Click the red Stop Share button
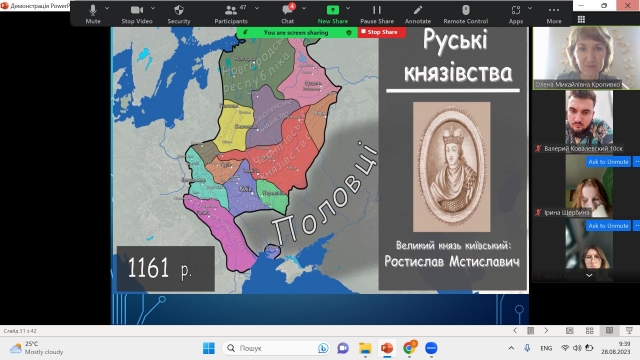 pyautogui.click(x=382, y=32)
